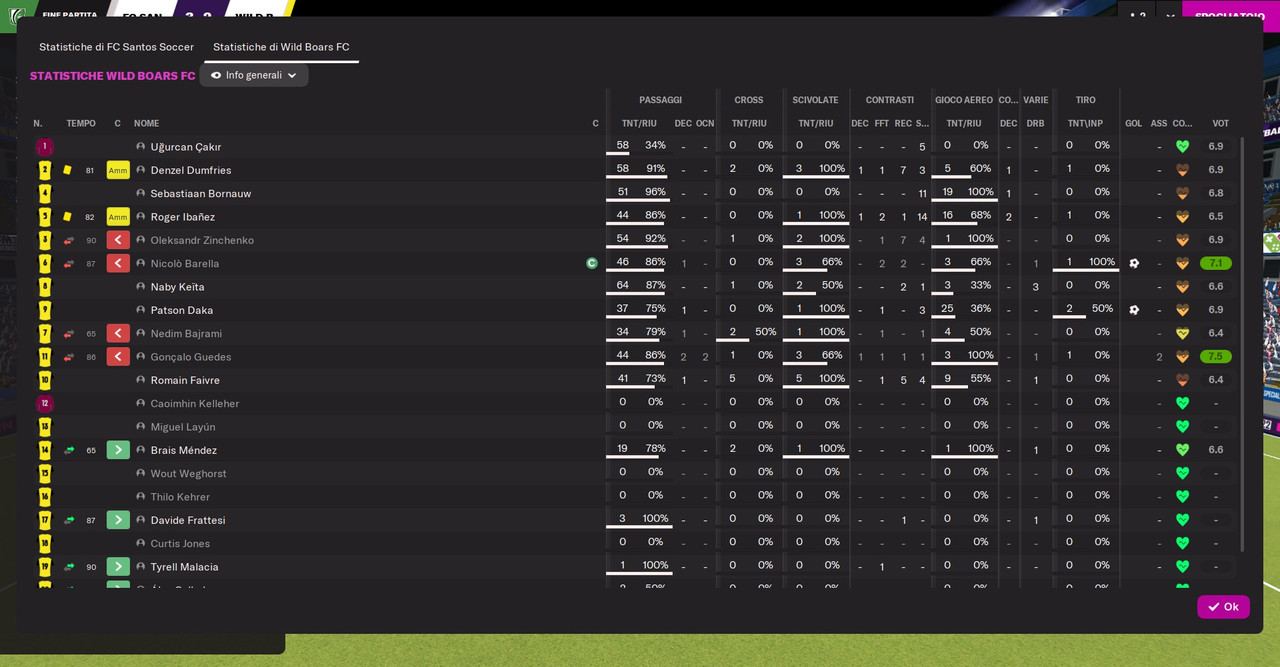
Task: Open the Info generali view dropdown
Action: coord(254,75)
